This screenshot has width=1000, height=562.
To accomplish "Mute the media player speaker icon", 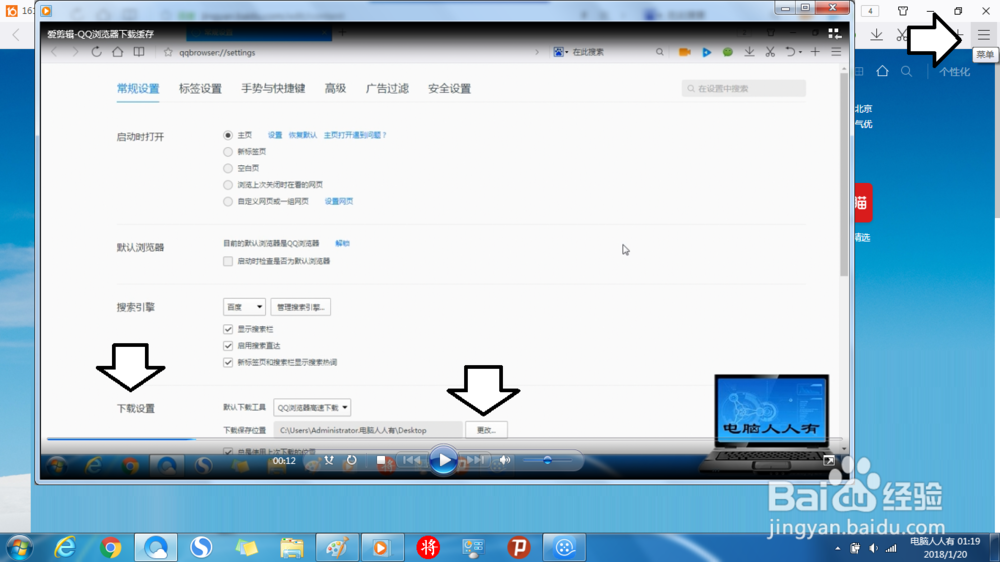I will [505, 460].
